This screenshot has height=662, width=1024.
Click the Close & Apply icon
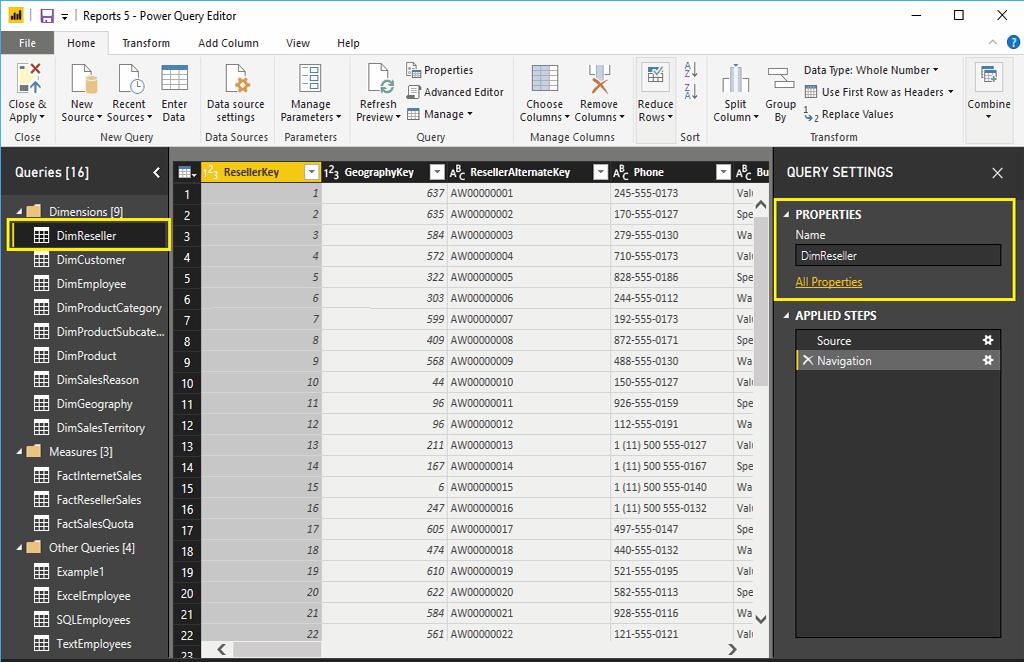click(27, 80)
